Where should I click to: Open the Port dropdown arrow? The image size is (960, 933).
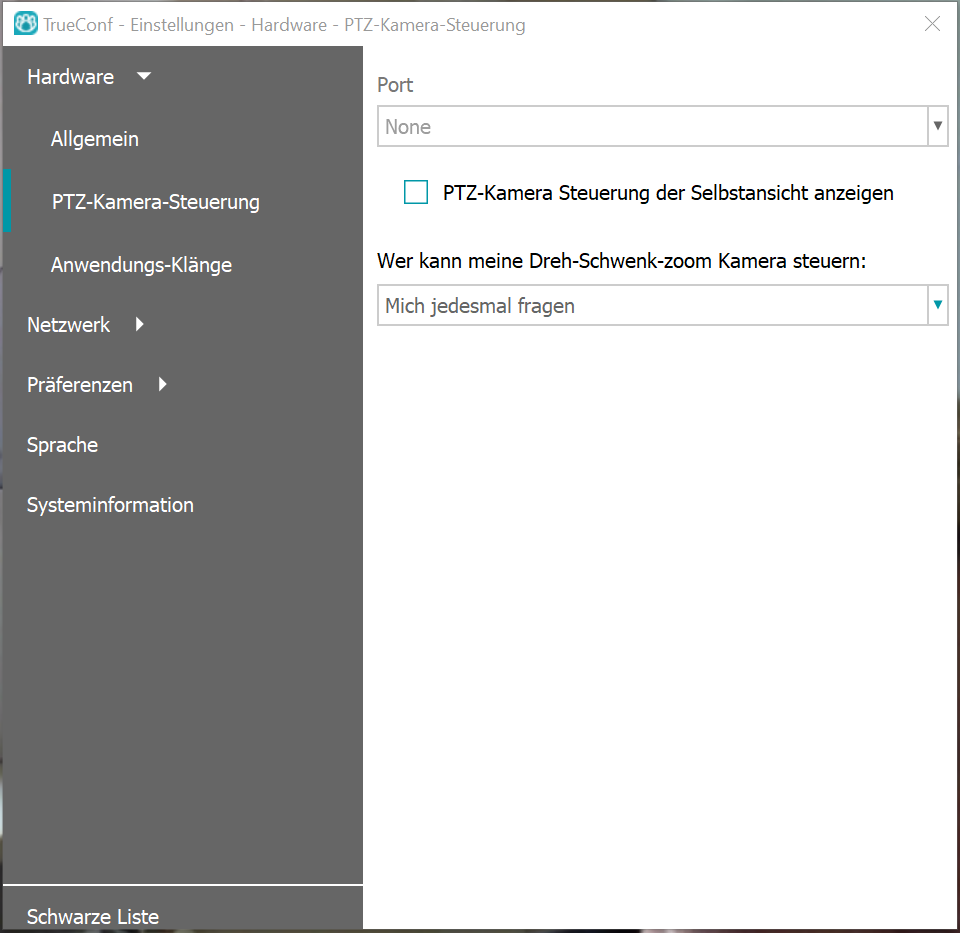coord(937,126)
